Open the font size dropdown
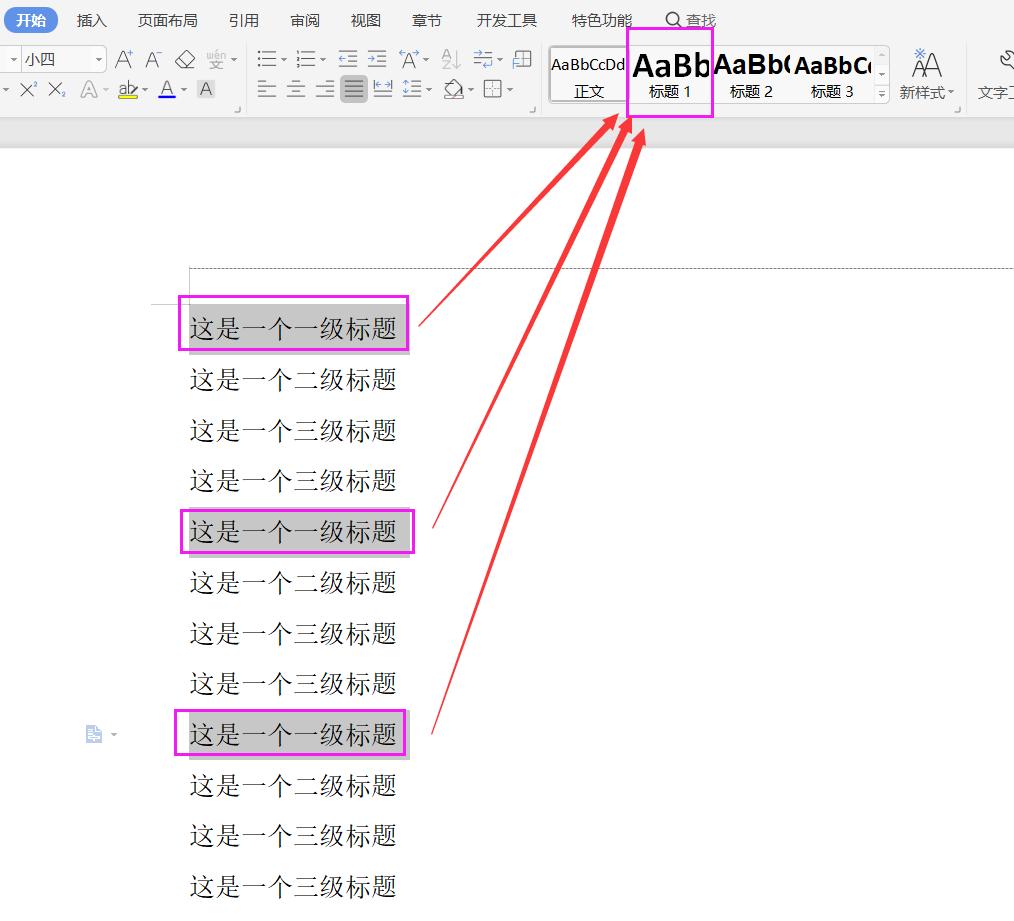 click(99, 58)
